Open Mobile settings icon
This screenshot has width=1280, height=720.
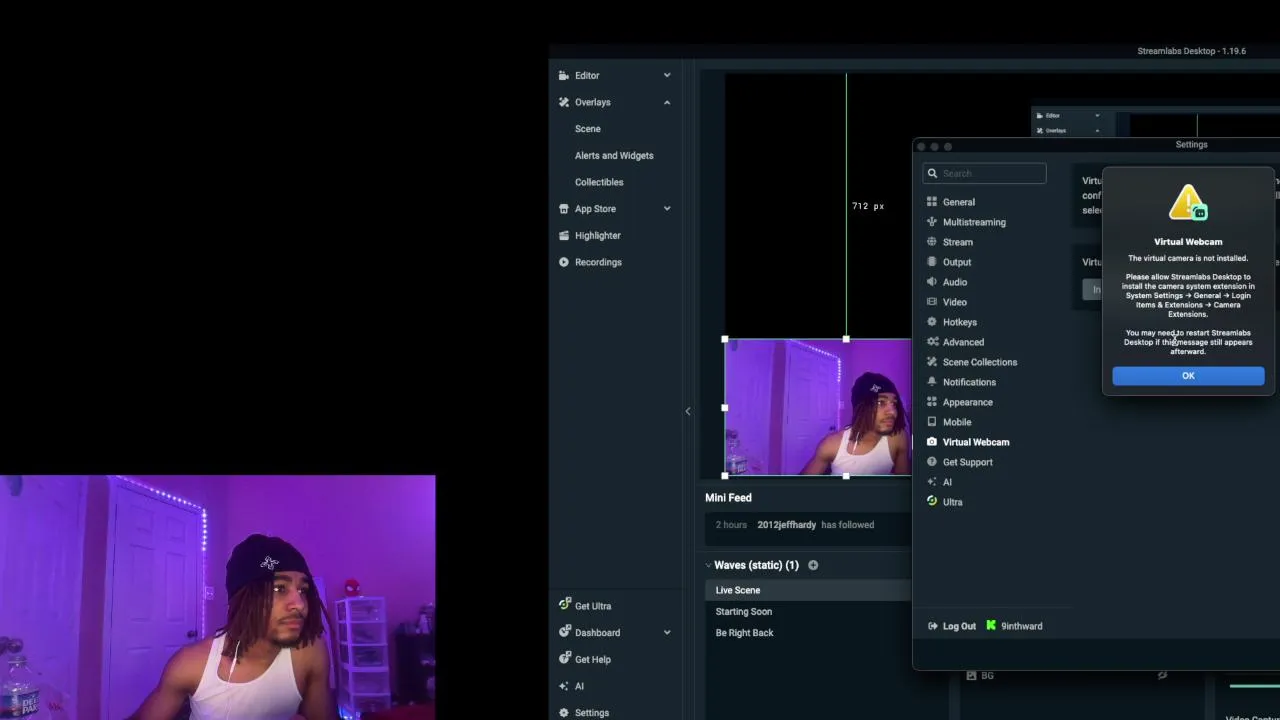point(932,422)
